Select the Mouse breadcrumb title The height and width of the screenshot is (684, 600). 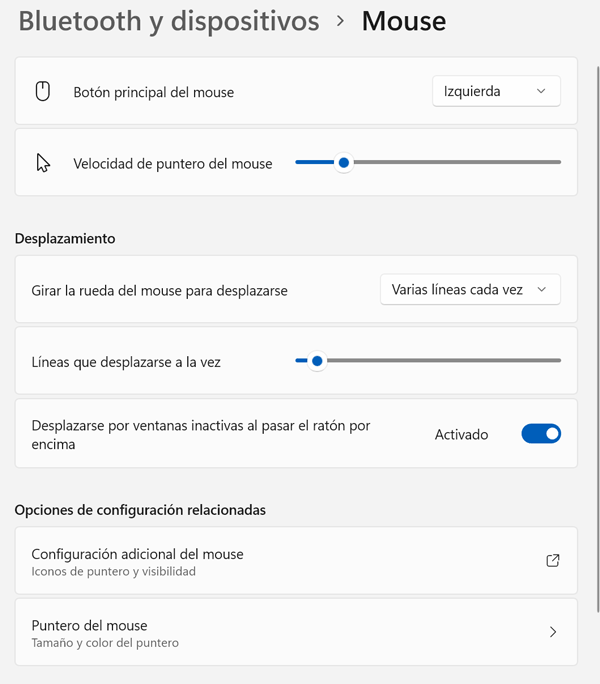click(404, 21)
